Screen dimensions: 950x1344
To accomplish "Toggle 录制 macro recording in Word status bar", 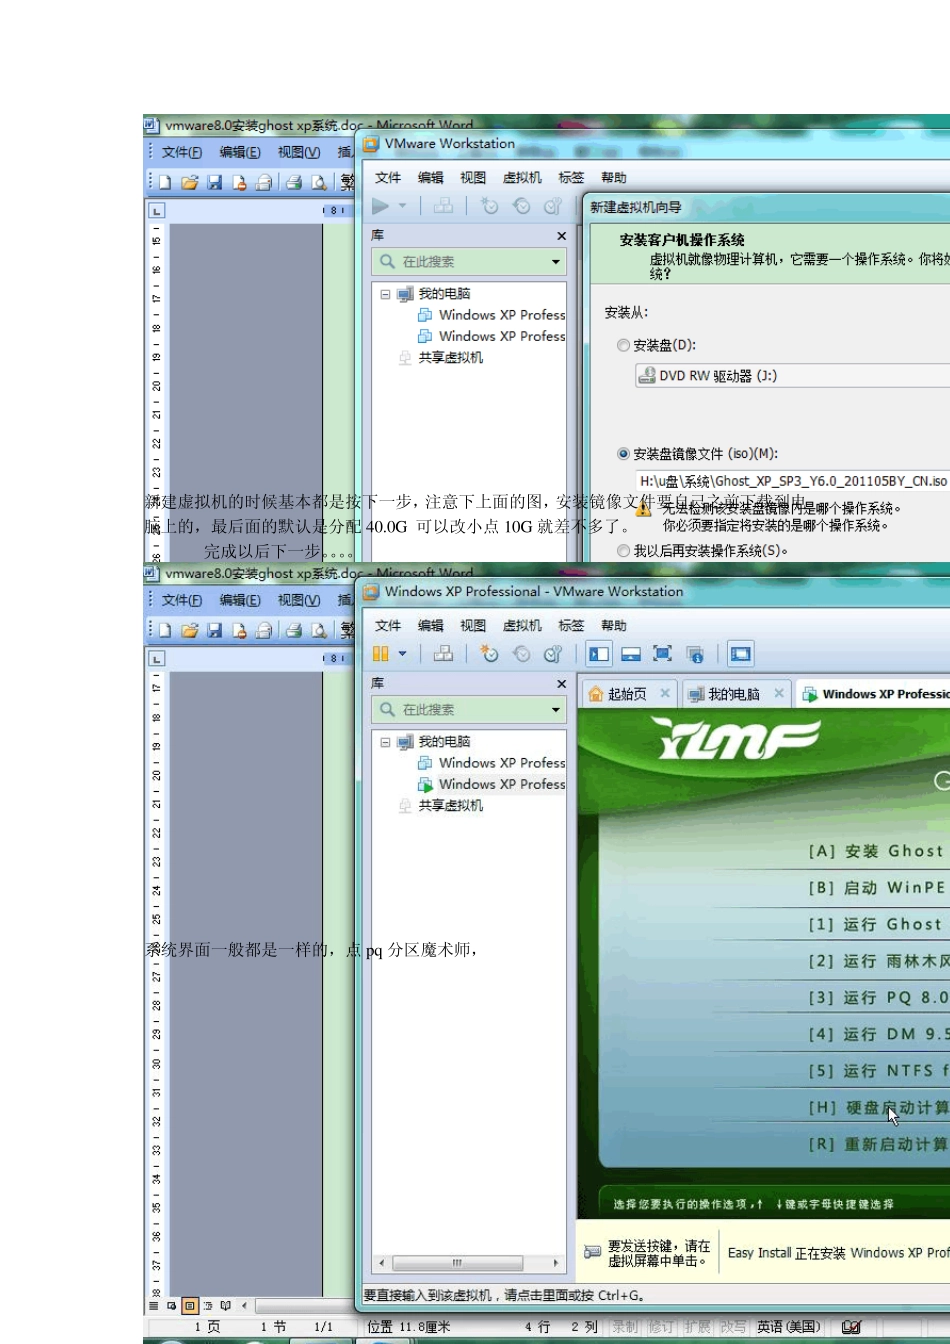I will pos(624,1327).
